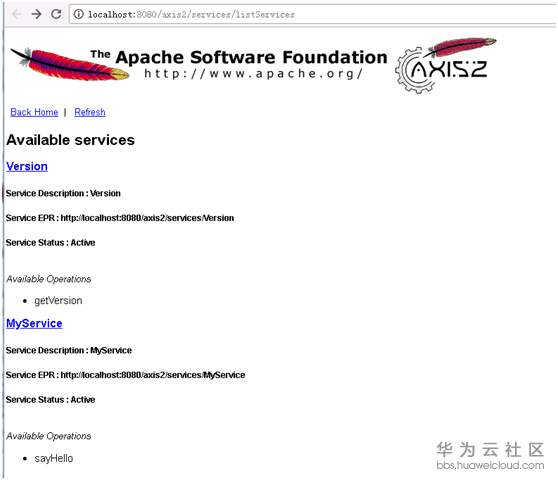Screen dimensions: 558x480
Task: Click the Apache Software Foundation banner logo
Action: 199,64
